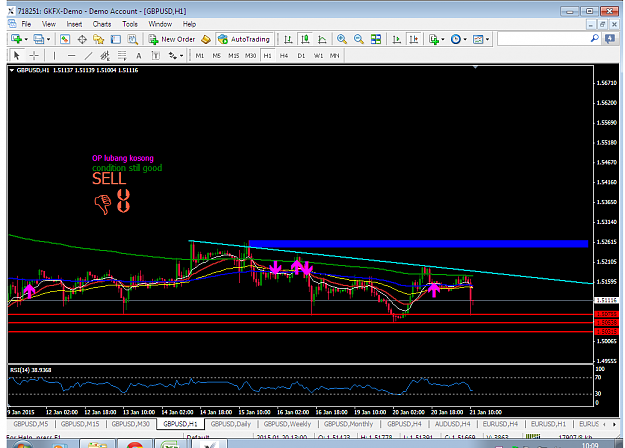The width and height of the screenshot is (625, 448).
Task: Expand the New Chart dropdown arrow
Action: tap(26, 39)
